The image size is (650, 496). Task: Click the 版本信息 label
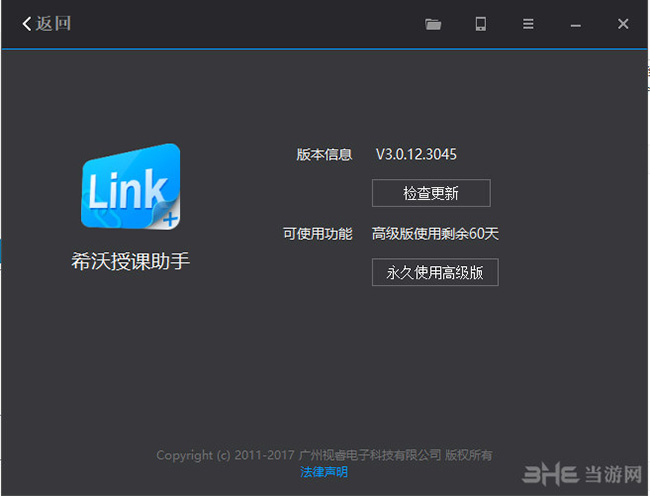pos(324,155)
